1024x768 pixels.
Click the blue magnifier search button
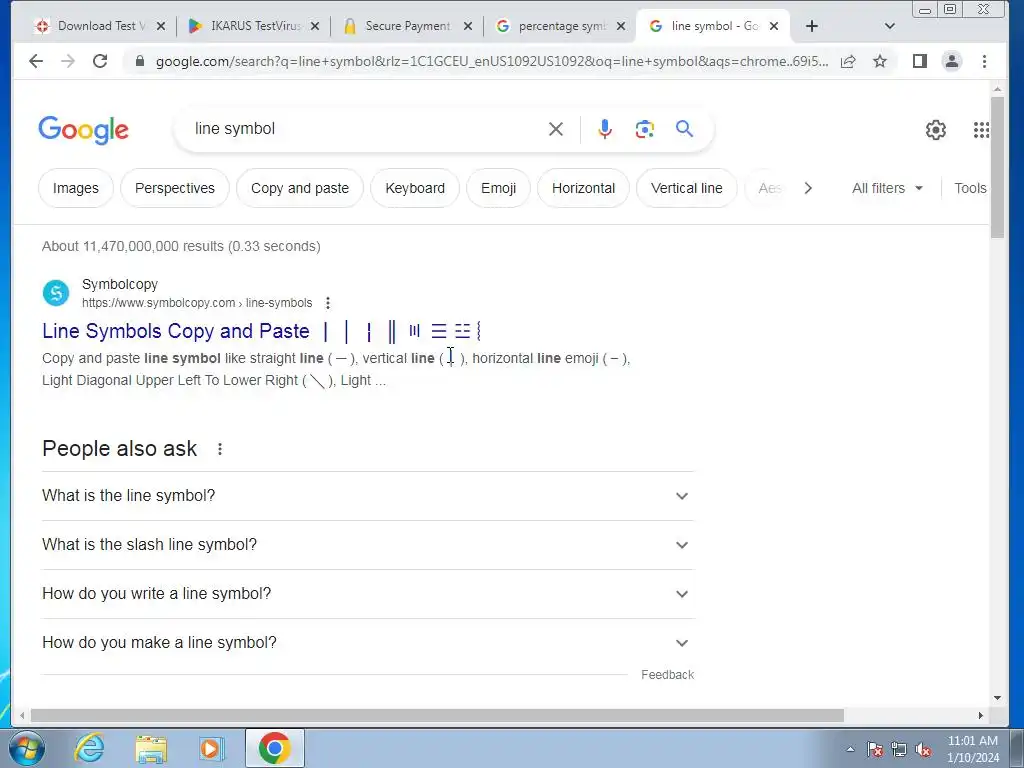684,129
